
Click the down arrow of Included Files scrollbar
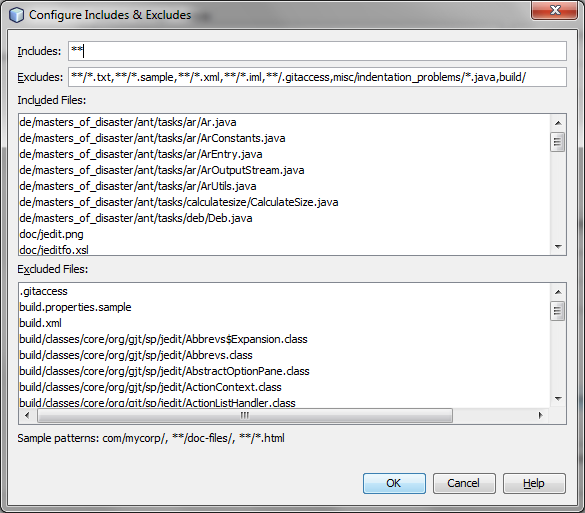pos(558,247)
